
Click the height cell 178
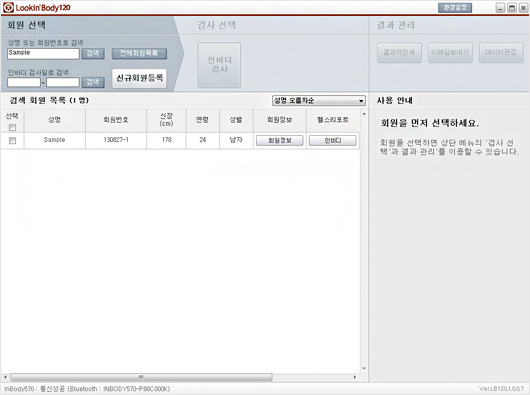tap(166, 140)
